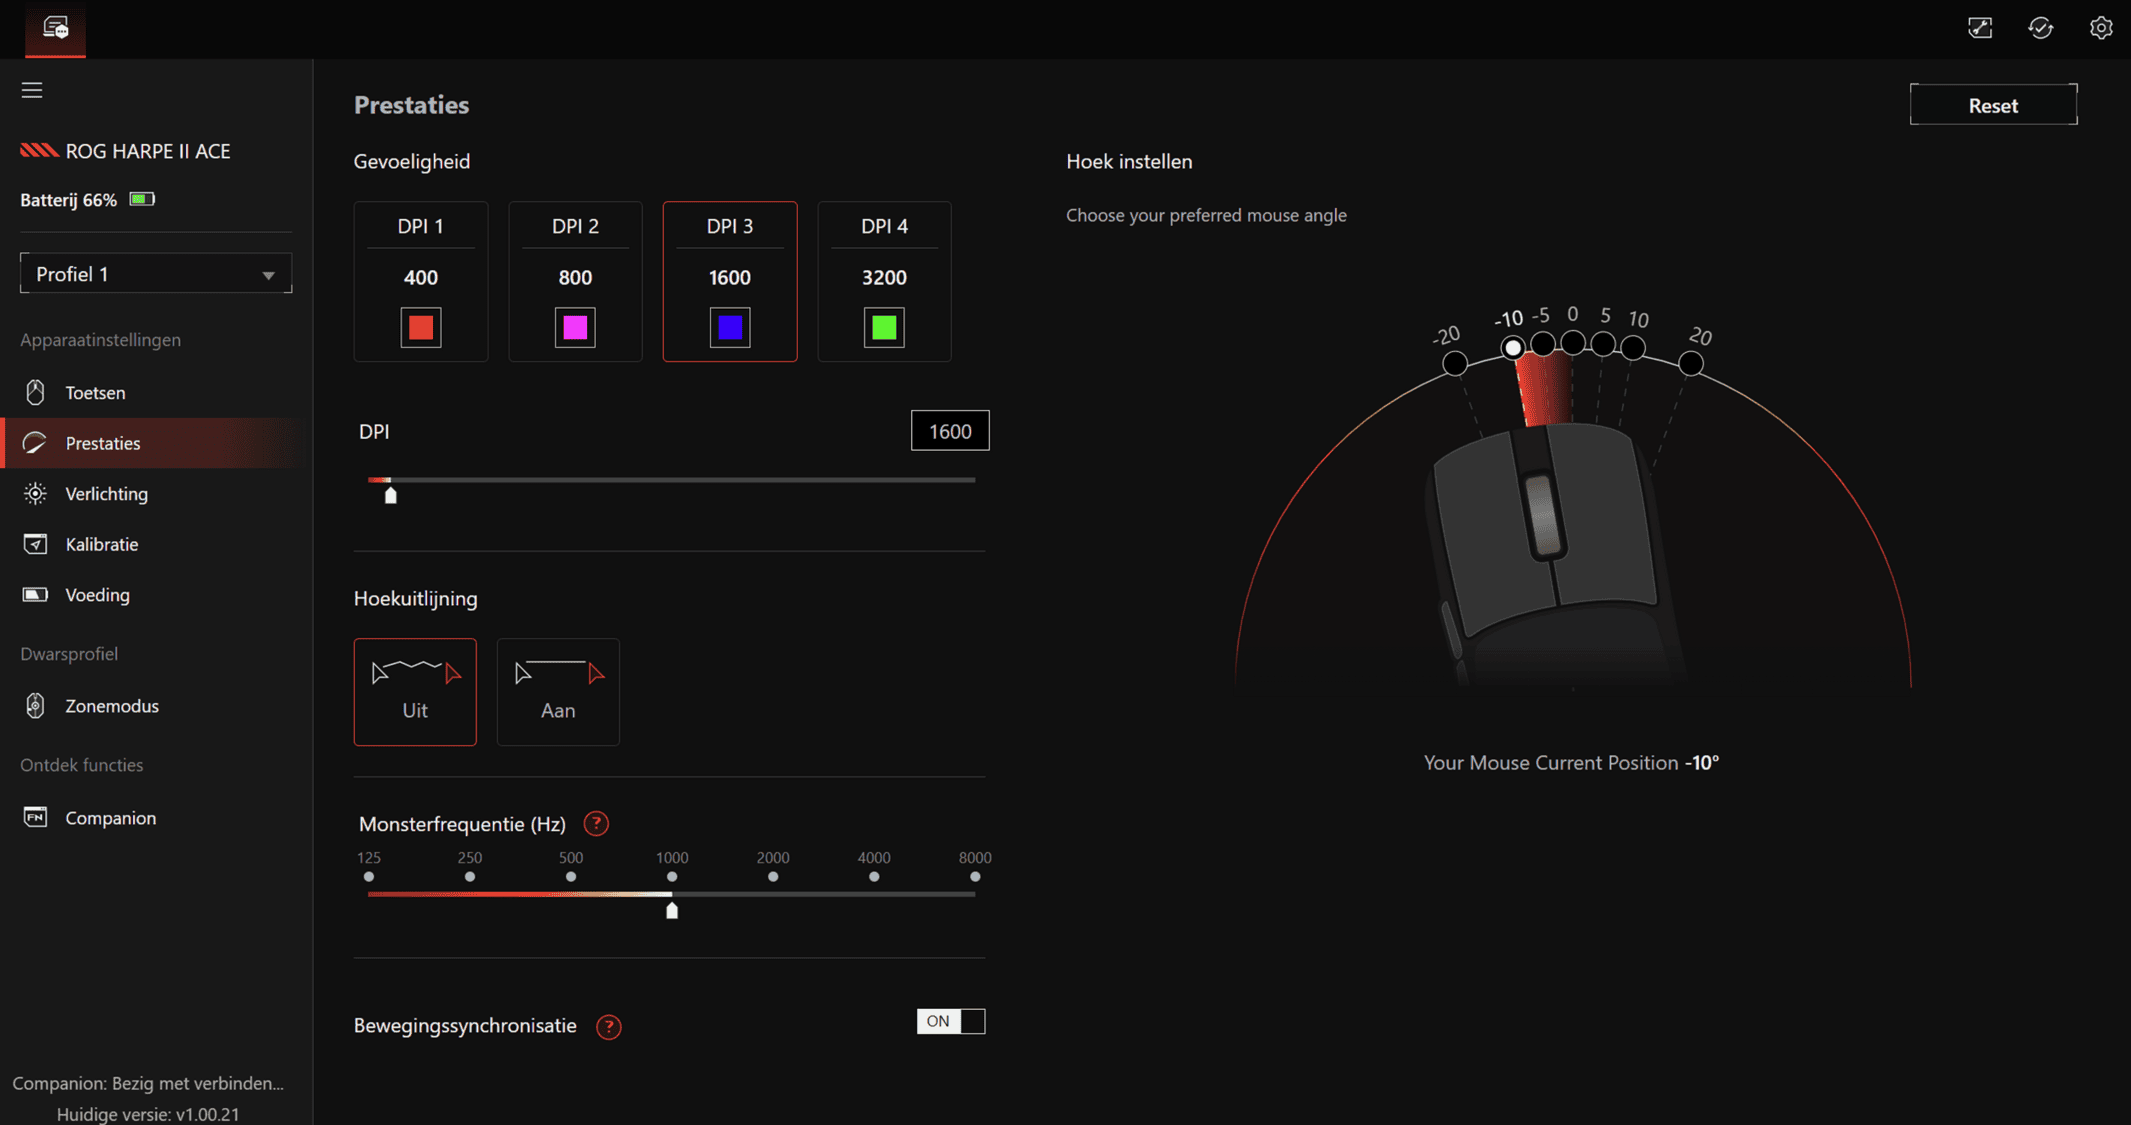Set Hoekuitlijning to Aan
This screenshot has height=1125, width=2131.
pyautogui.click(x=558, y=691)
